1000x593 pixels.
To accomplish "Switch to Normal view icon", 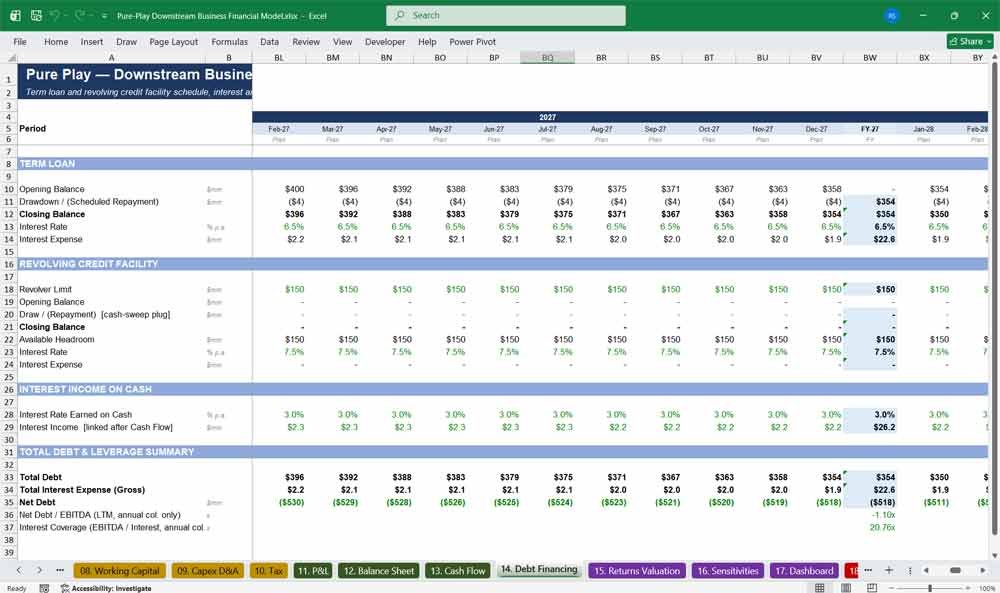I will [x=820, y=587].
